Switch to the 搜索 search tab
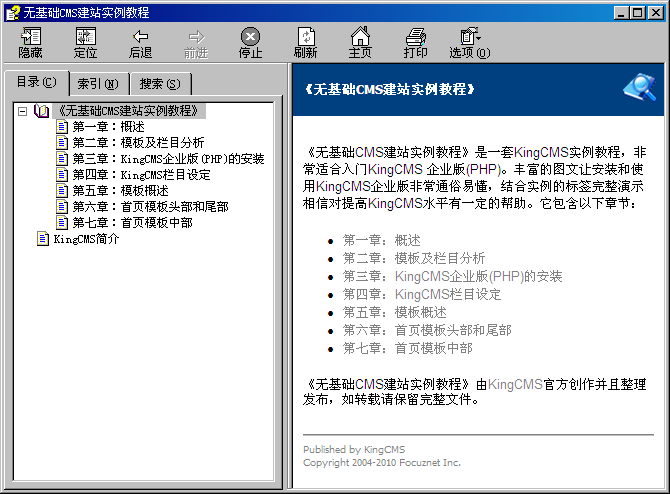 [x=160, y=84]
